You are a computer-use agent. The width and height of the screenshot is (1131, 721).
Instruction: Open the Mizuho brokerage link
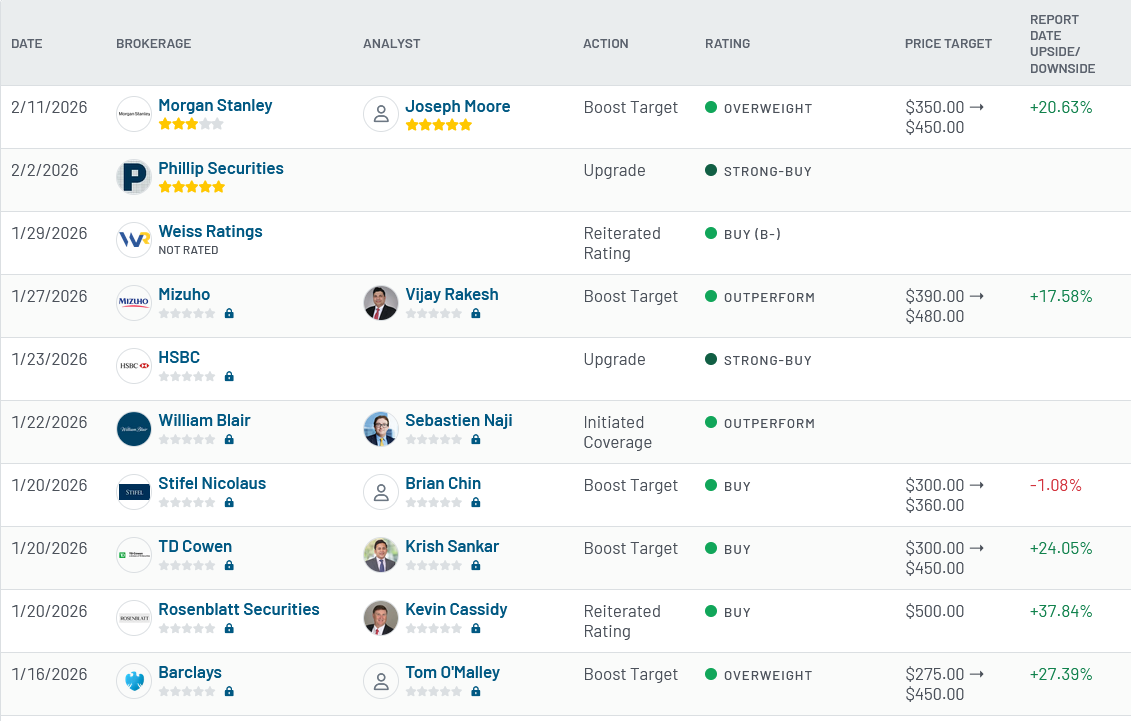[x=184, y=294]
